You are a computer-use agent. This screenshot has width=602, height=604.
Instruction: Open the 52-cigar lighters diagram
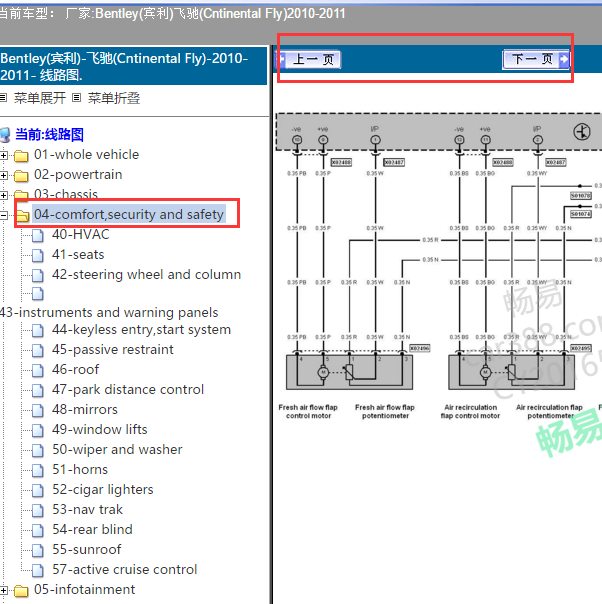point(102,490)
